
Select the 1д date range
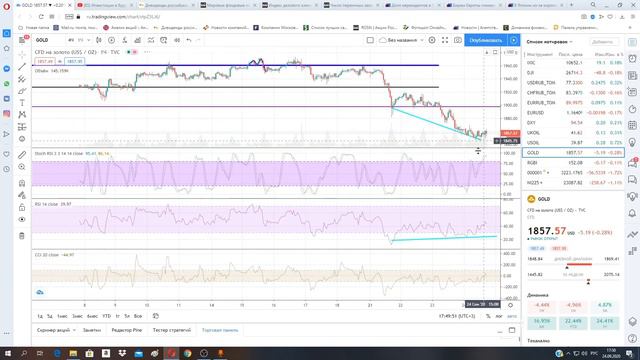pos(40,316)
